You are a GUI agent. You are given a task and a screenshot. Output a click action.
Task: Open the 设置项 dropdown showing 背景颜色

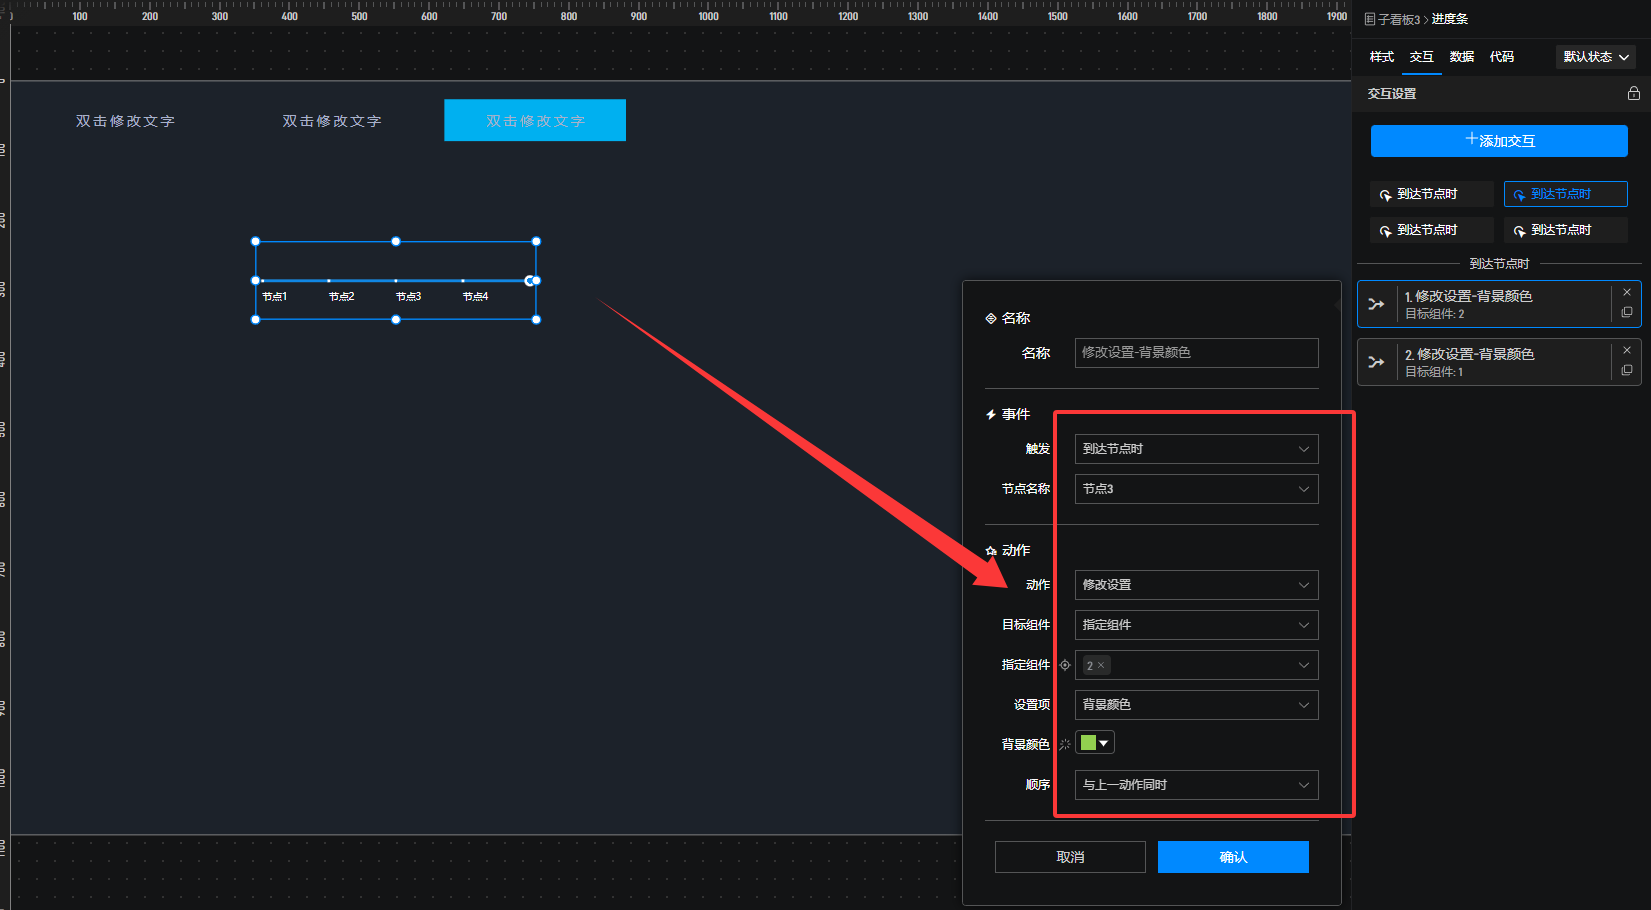[1196, 705]
